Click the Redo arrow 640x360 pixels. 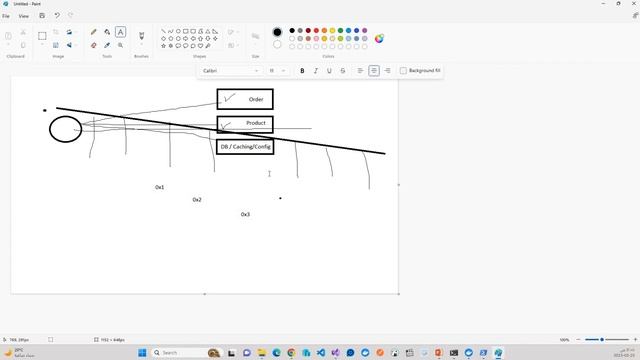(71, 16)
